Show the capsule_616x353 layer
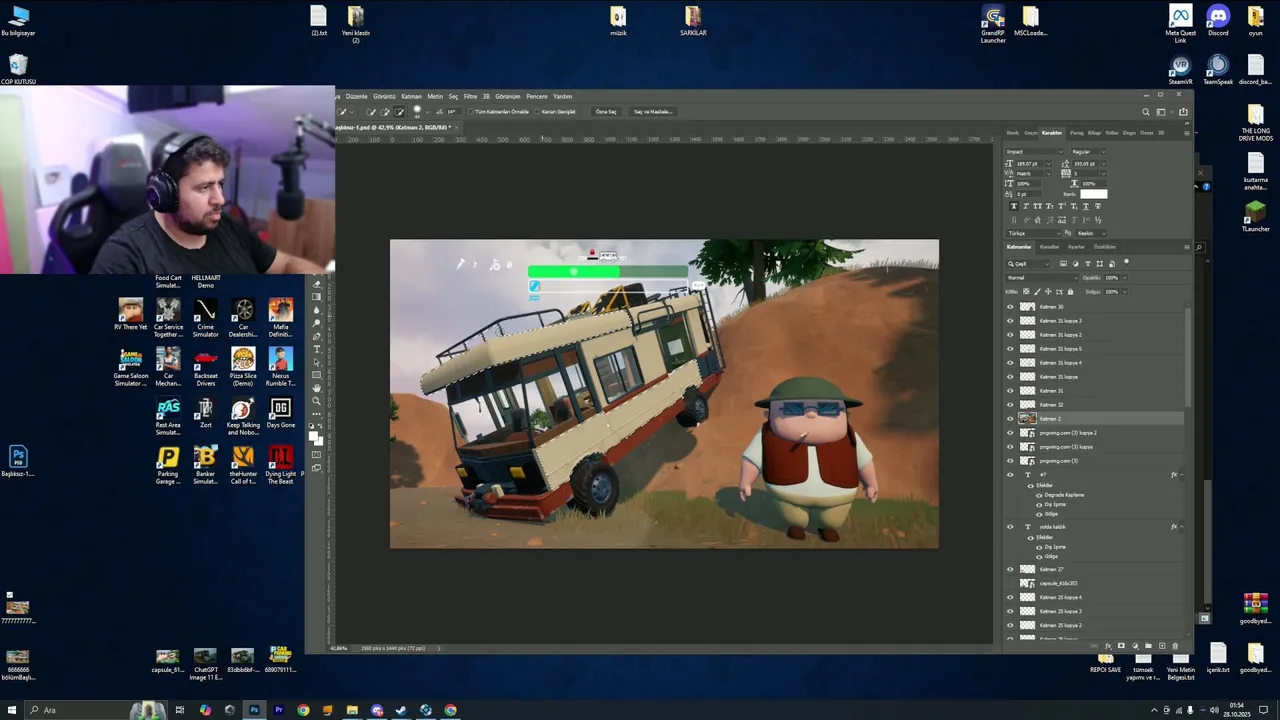Image resolution: width=1280 pixels, height=720 pixels. (1010, 583)
